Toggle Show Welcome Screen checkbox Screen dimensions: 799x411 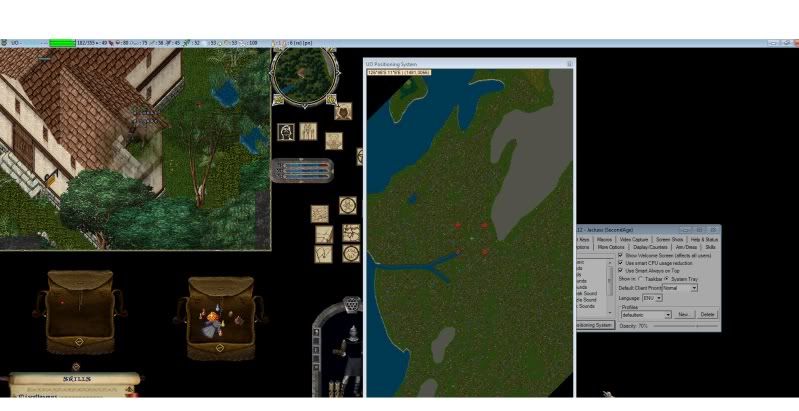point(620,255)
